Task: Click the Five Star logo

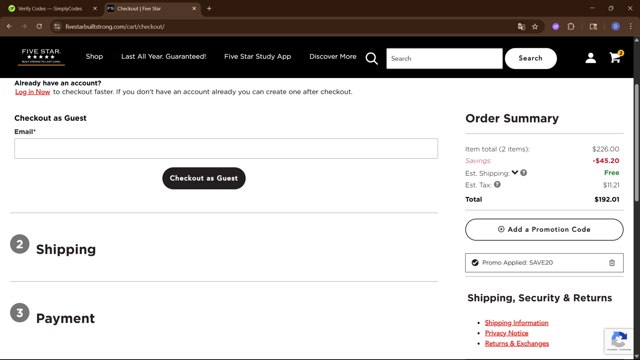Action: (41, 56)
